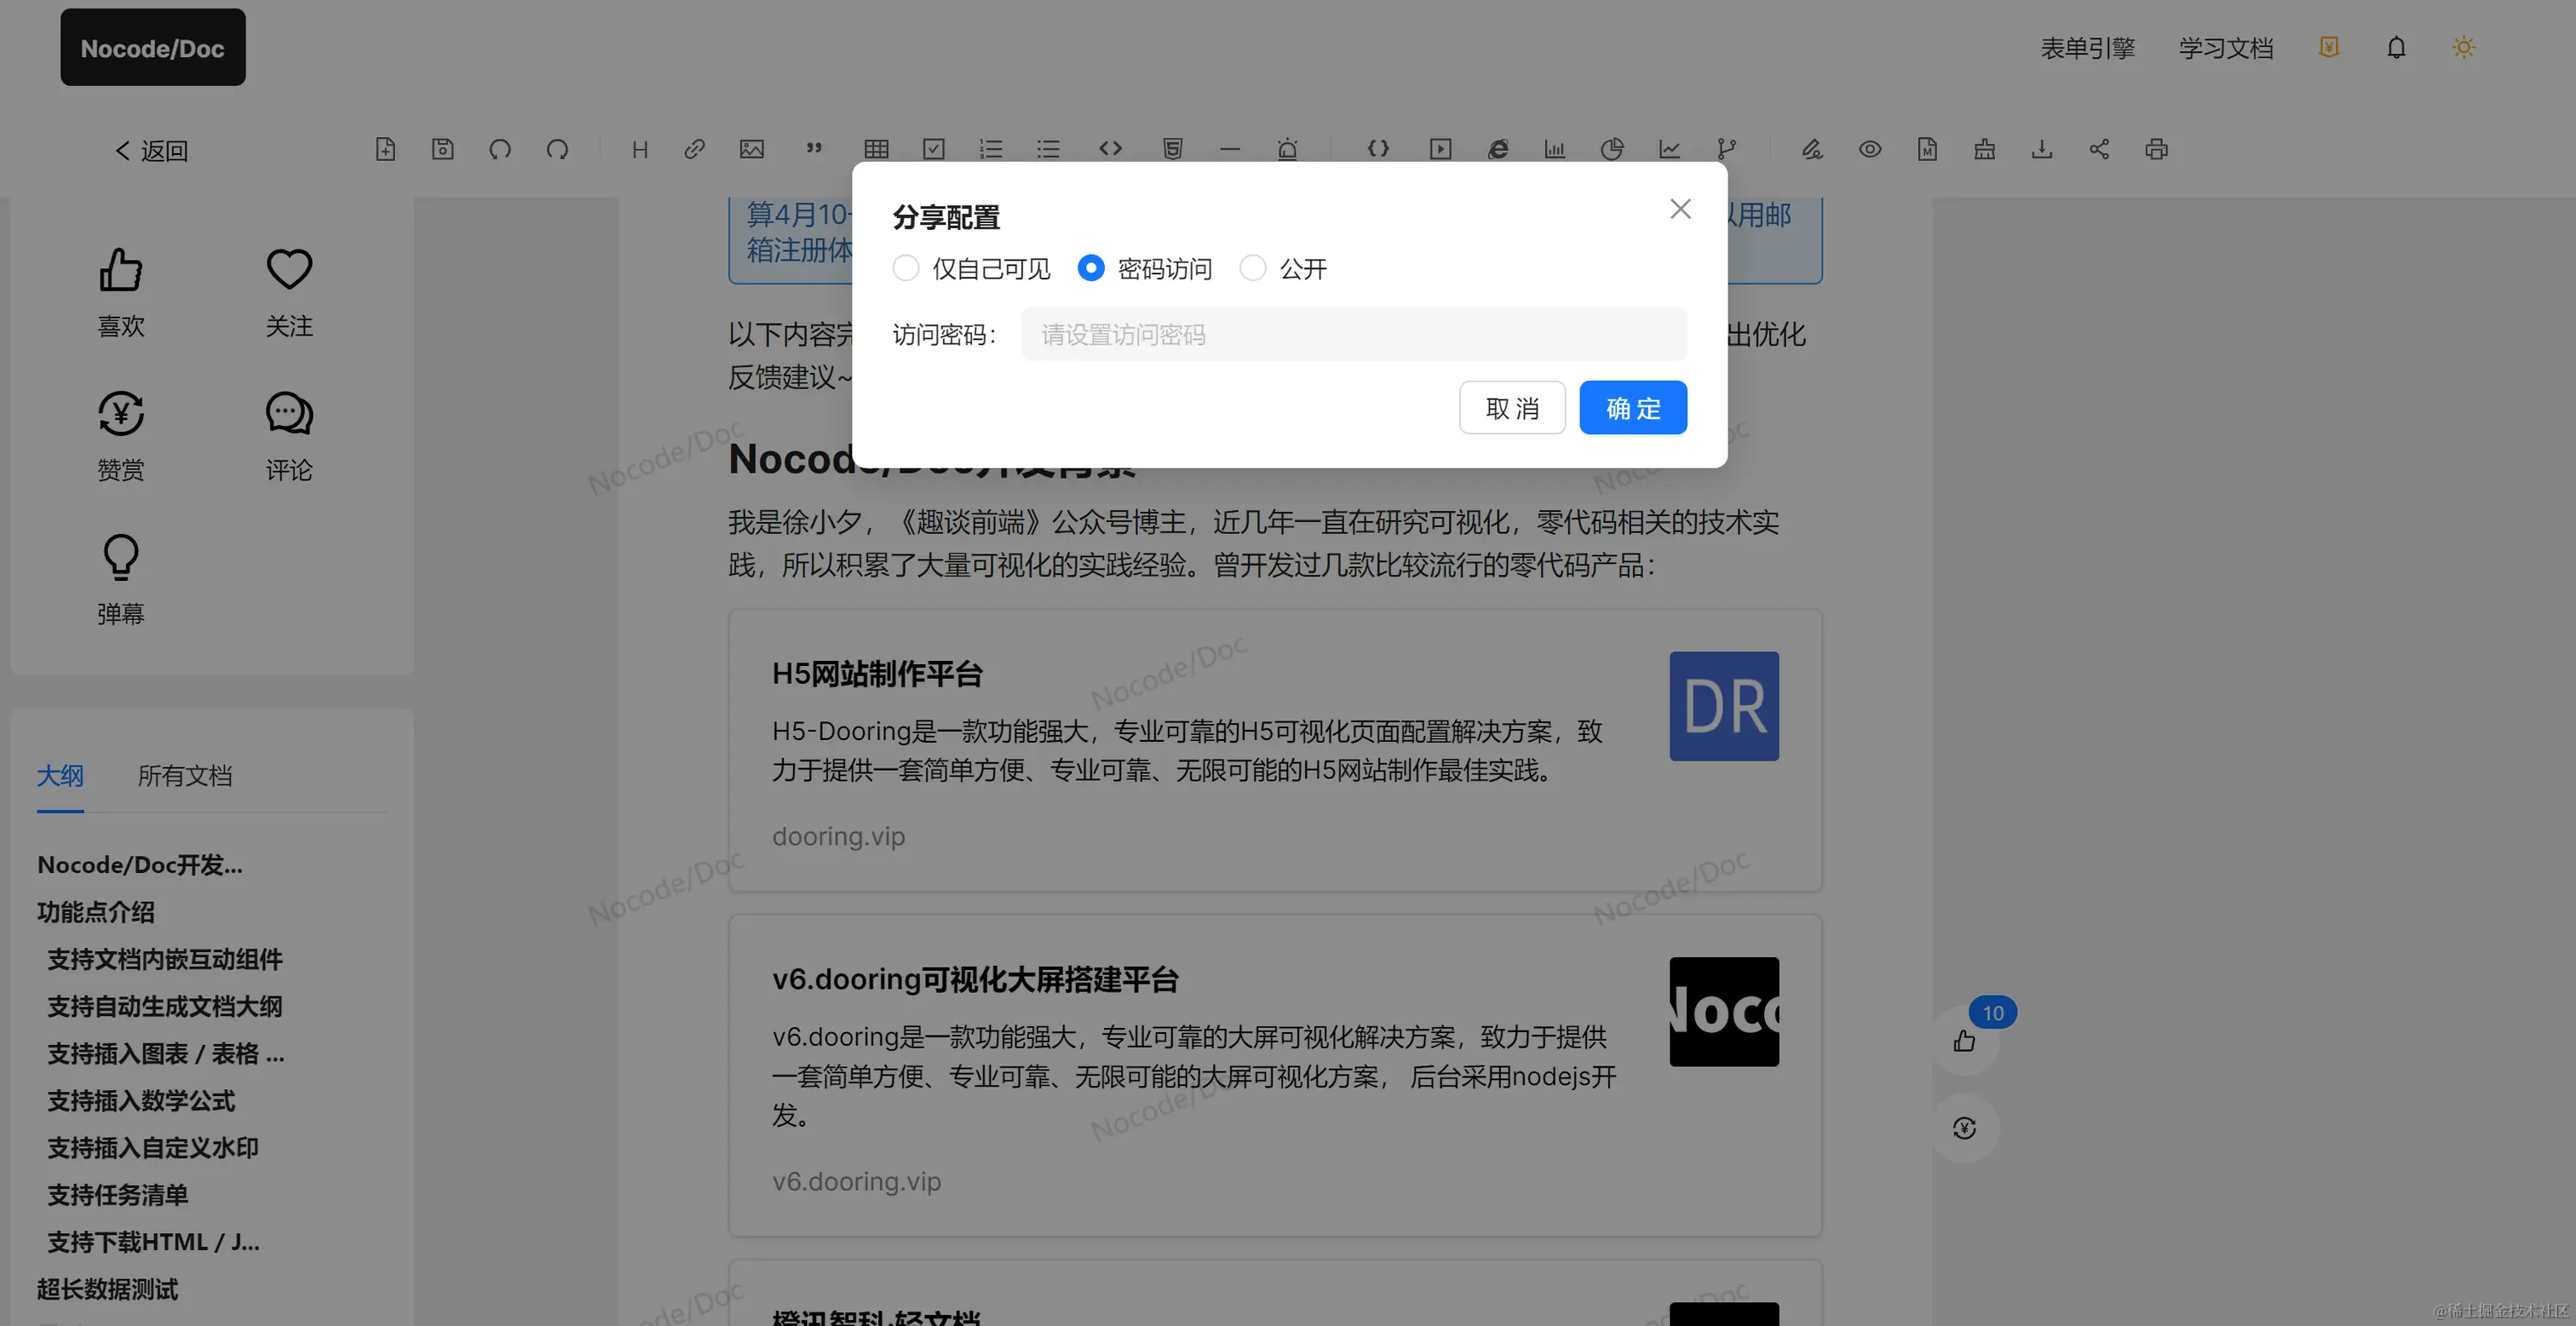Insert a heading with the H icon
2576x1326 pixels.
(640, 149)
